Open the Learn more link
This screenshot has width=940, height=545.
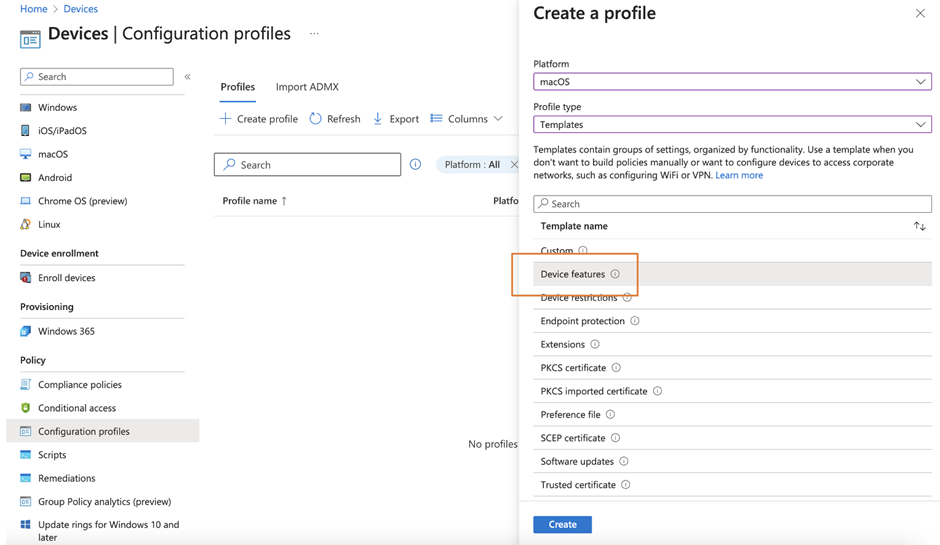[739, 175]
